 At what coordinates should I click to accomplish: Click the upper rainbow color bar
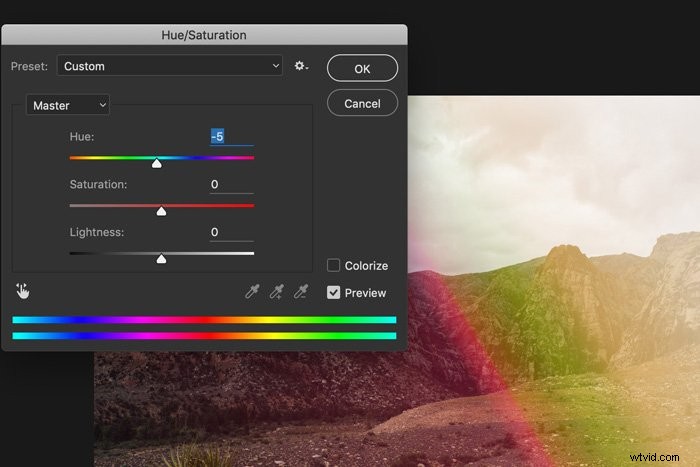204,320
